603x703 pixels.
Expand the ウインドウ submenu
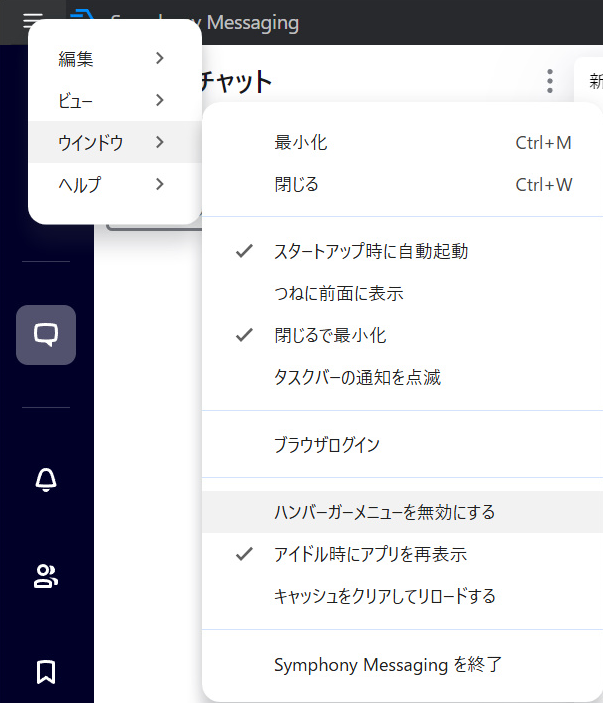click(115, 142)
